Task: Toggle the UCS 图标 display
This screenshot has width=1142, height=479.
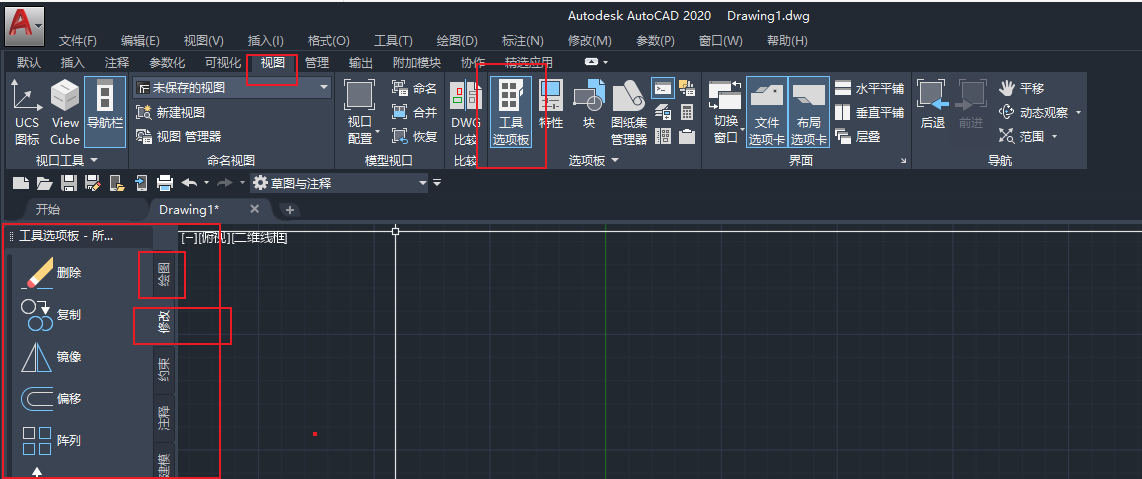Action: pyautogui.click(x=27, y=113)
